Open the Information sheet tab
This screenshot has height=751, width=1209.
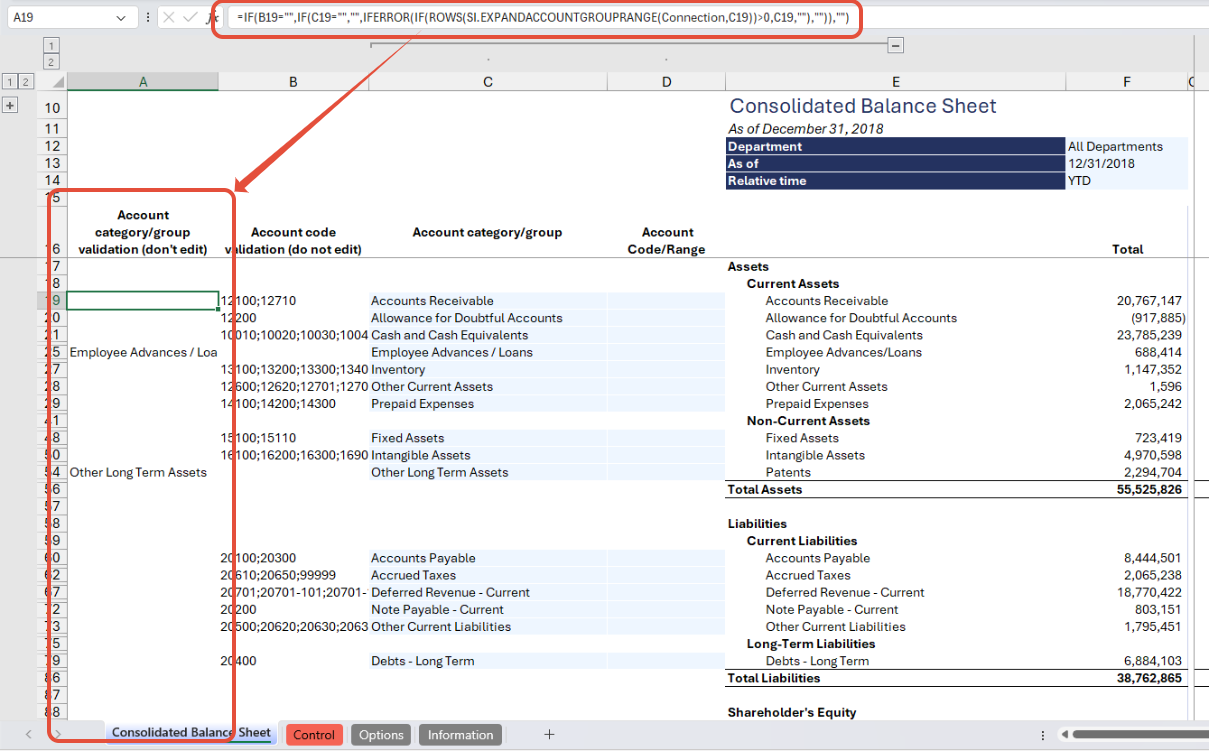460,735
